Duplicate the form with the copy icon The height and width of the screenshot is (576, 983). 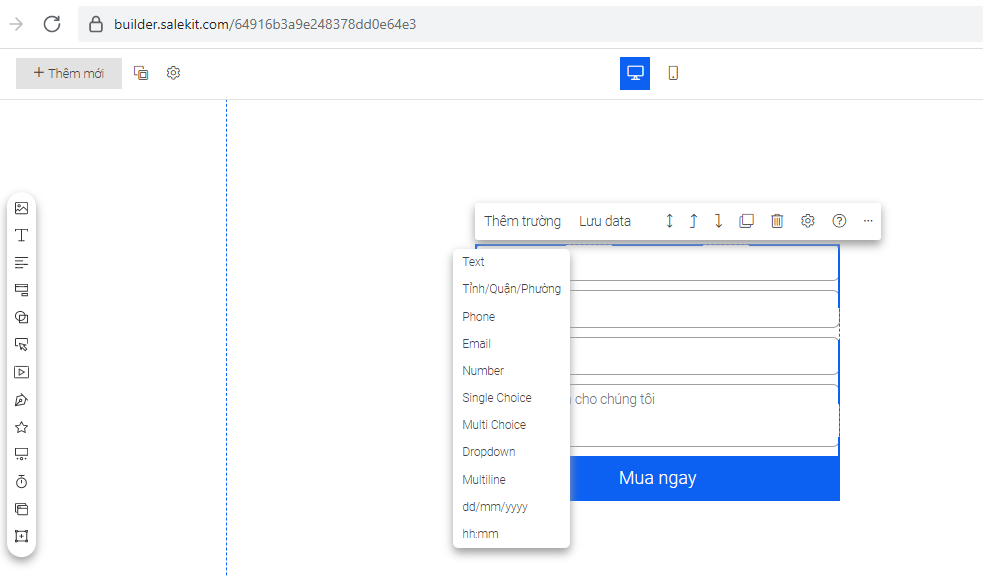coord(746,221)
